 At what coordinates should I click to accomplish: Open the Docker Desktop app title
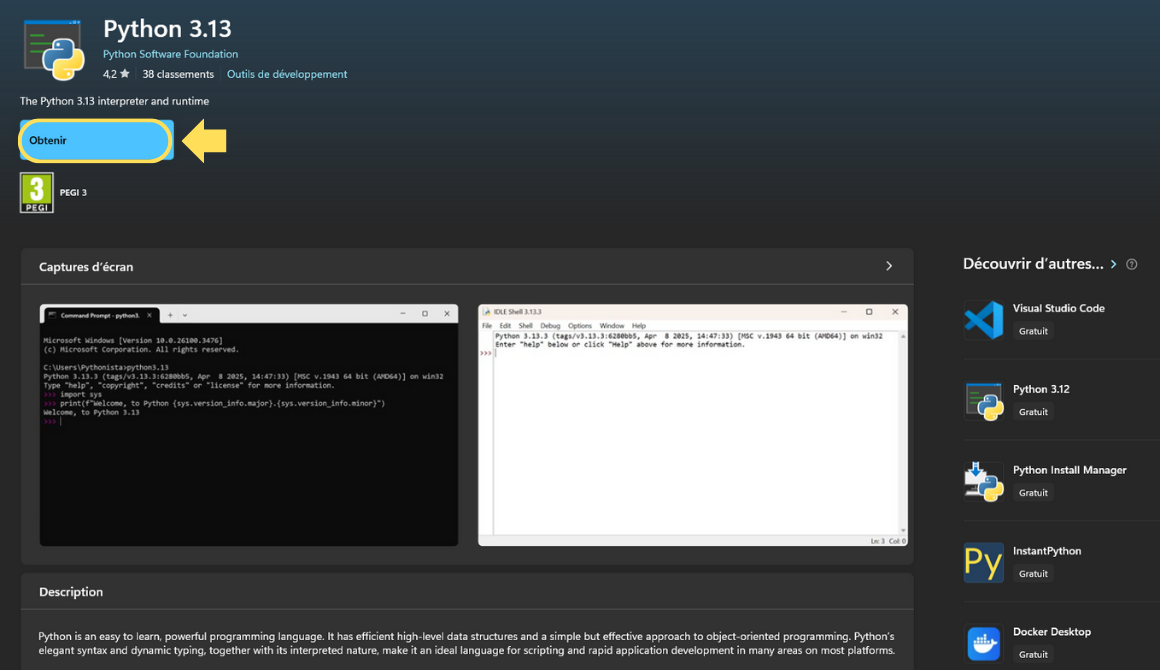point(1052,631)
